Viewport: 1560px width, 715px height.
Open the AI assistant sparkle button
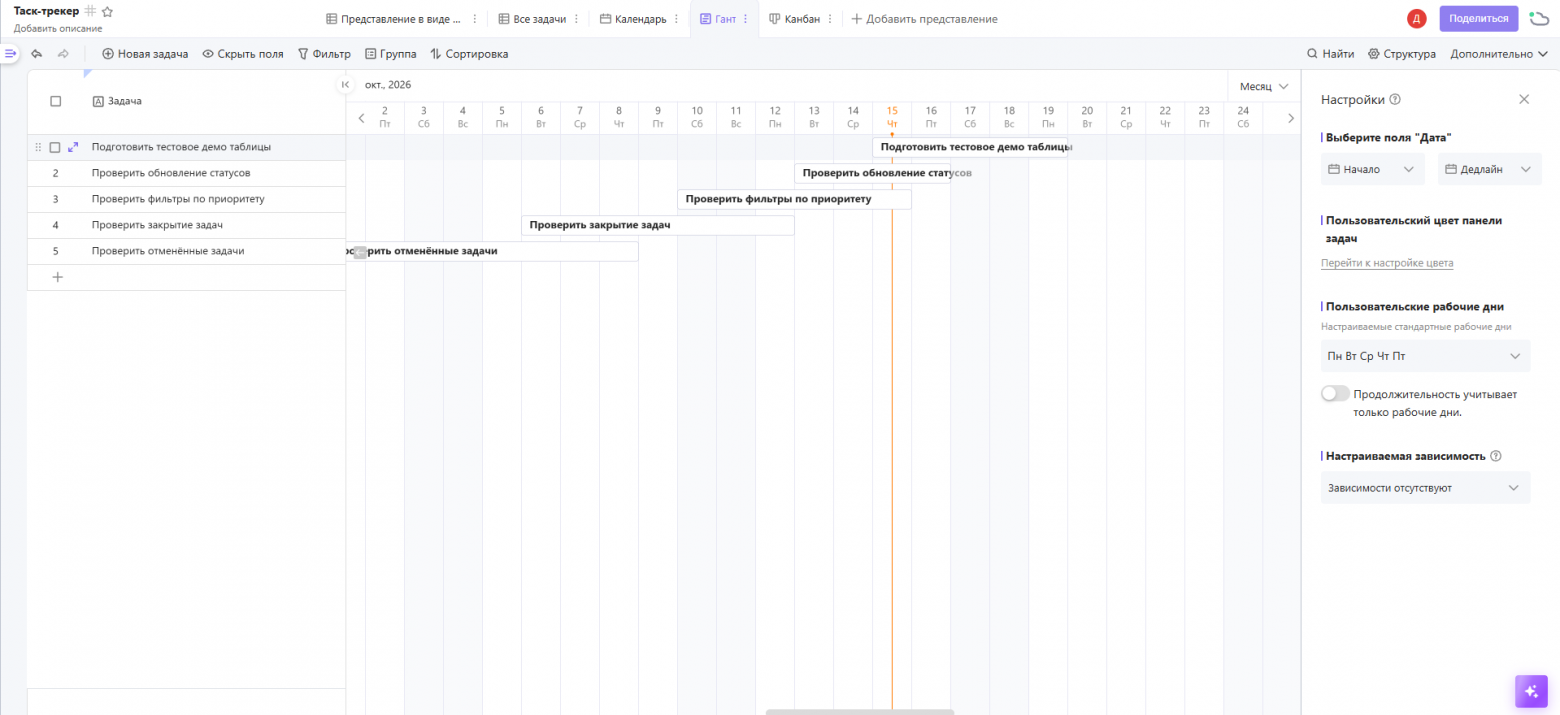tap(1531, 691)
